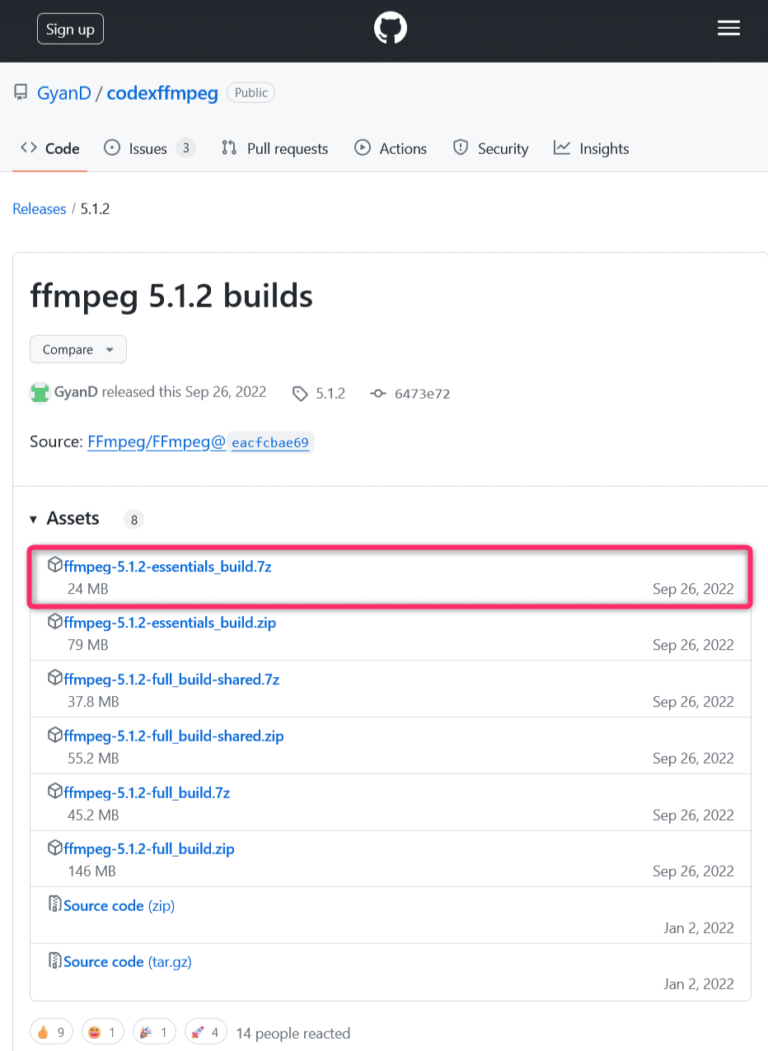768x1051 pixels.
Task: Click the Sign up button
Action: [x=70, y=29]
